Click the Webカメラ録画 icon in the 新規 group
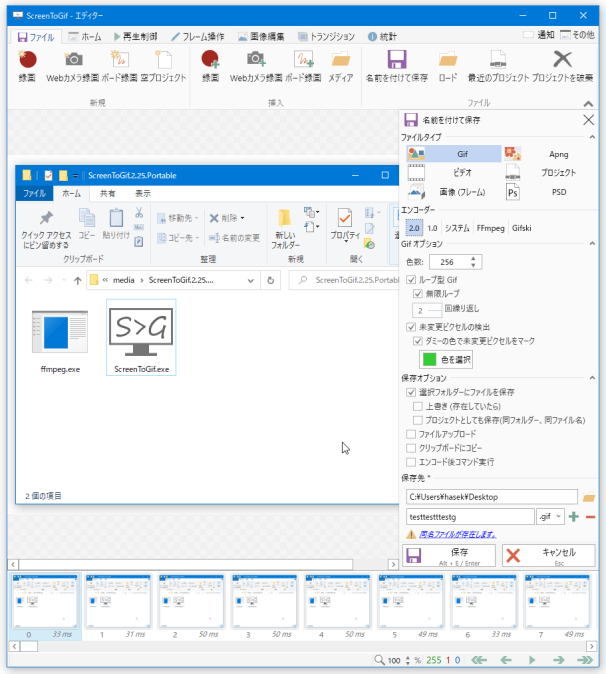Image resolution: width=606 pixels, height=674 pixels. 73,60
